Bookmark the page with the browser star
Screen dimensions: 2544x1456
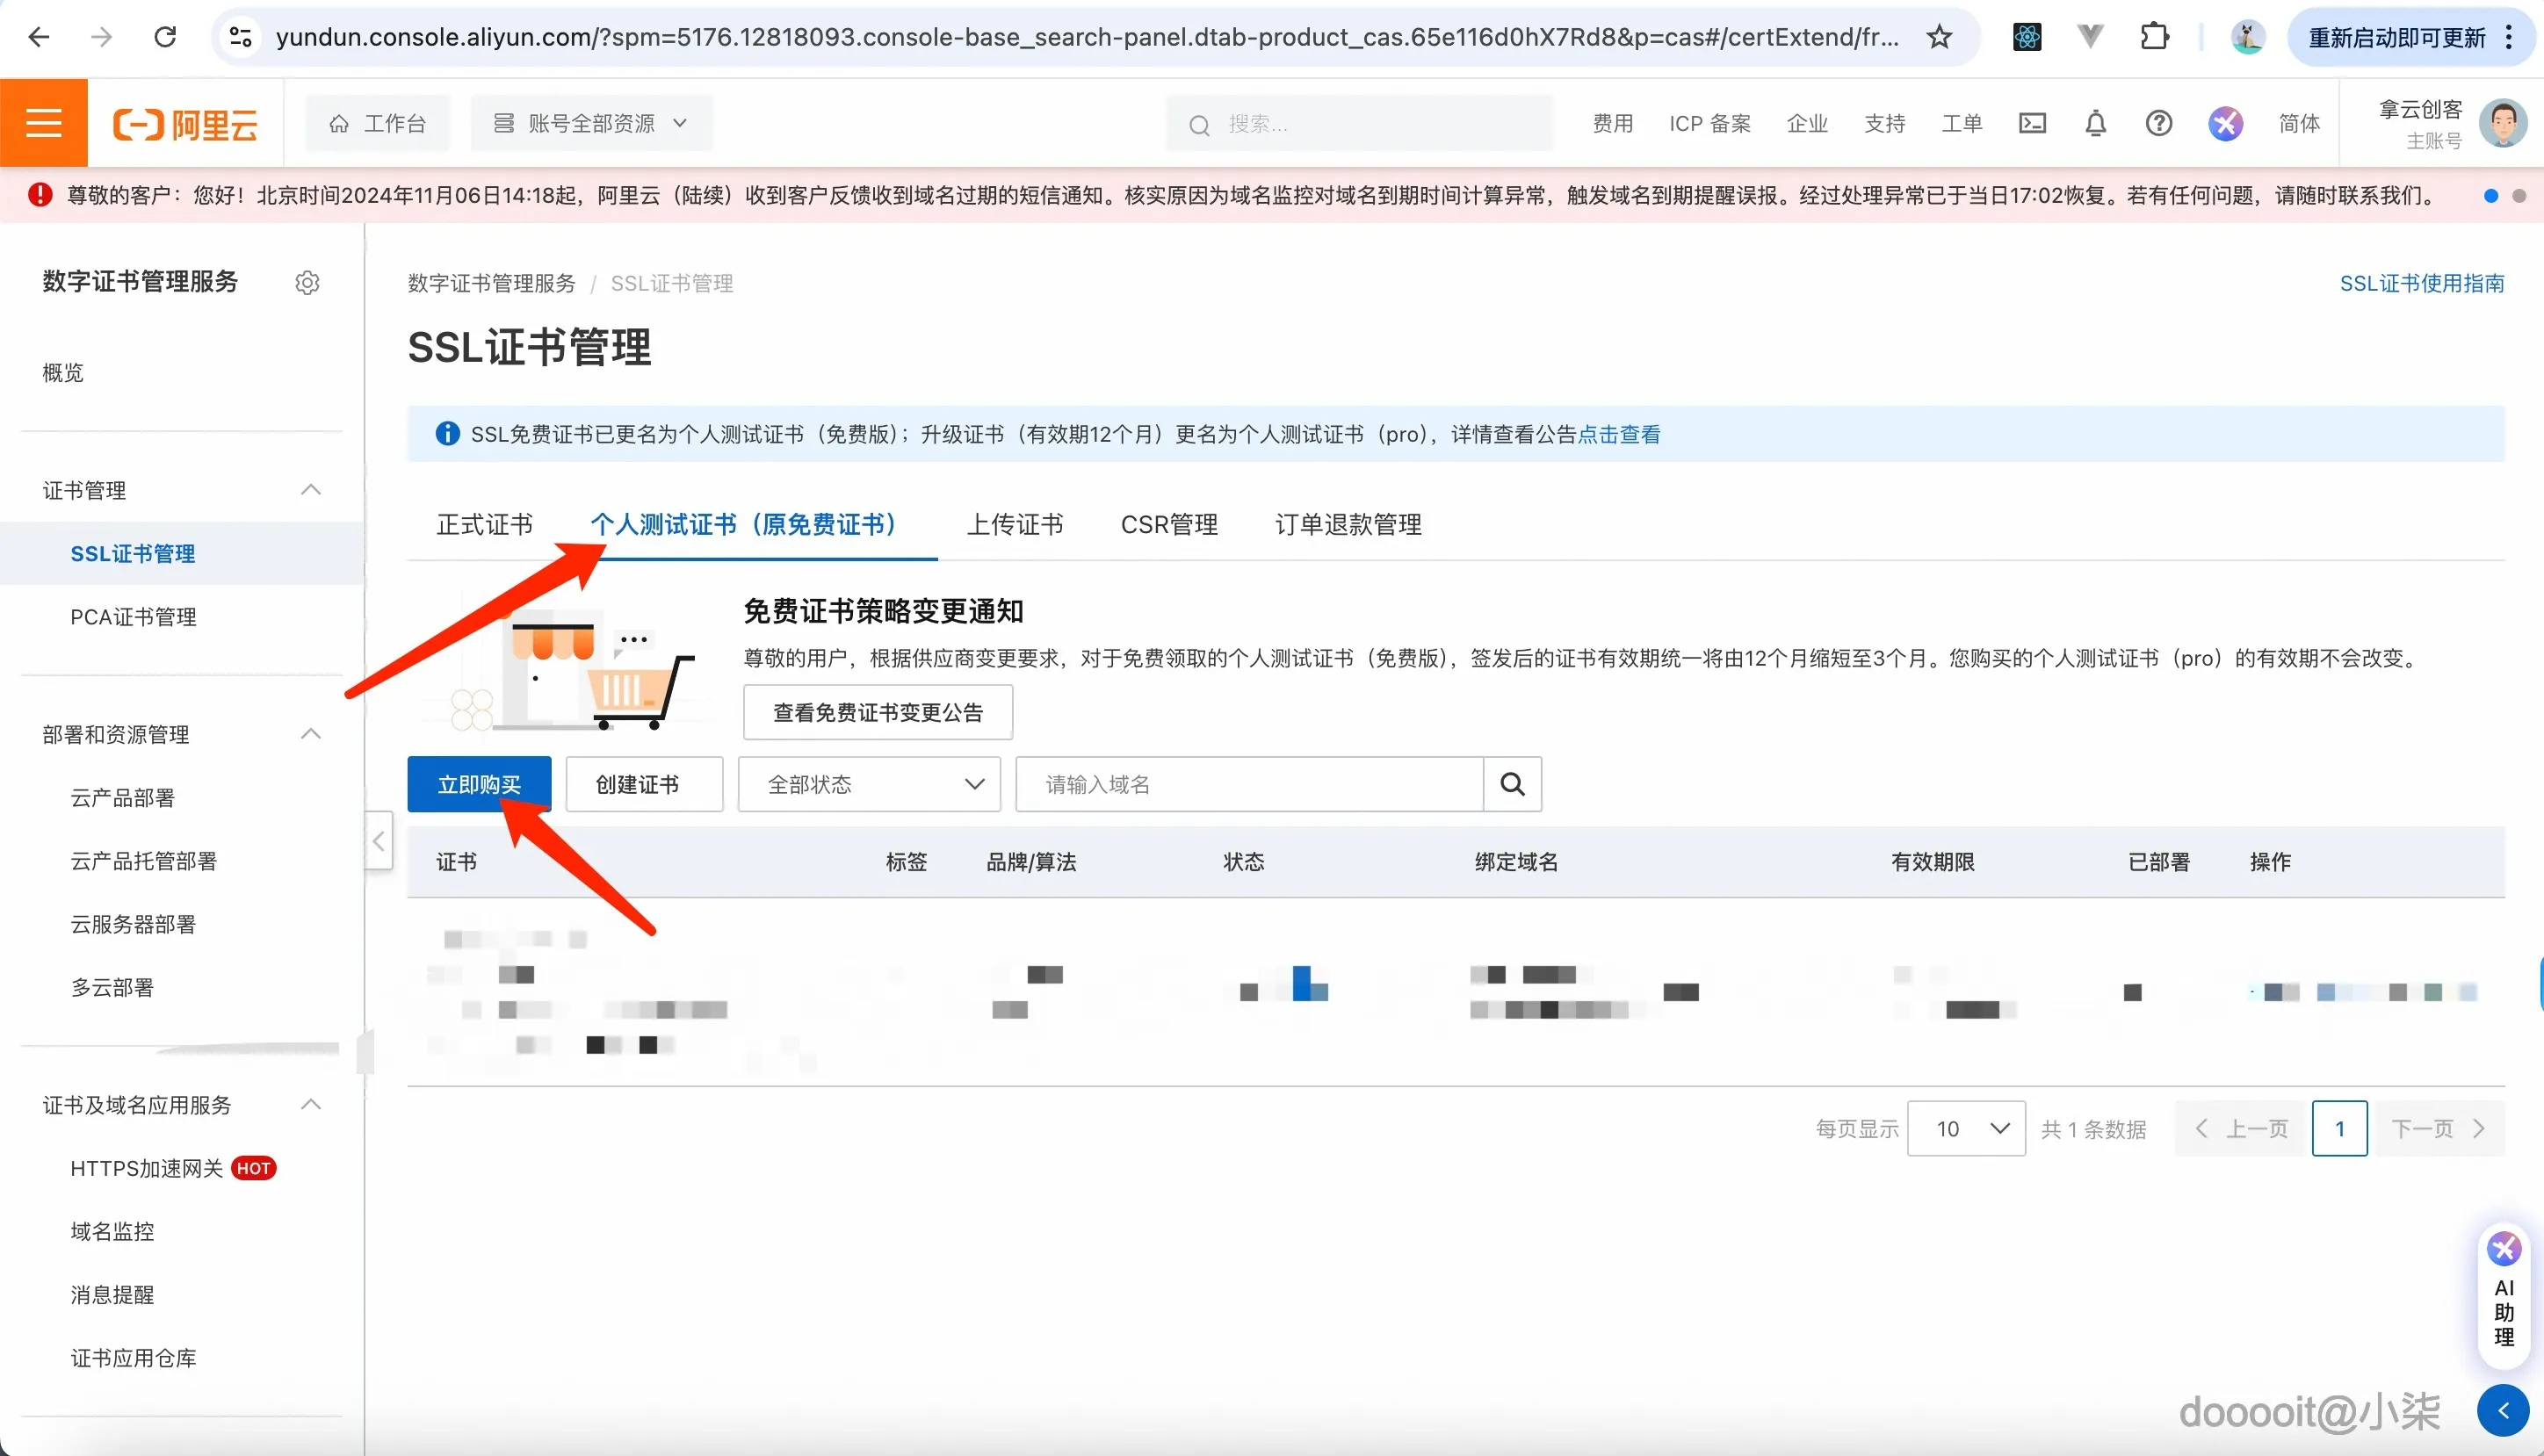pyautogui.click(x=1938, y=37)
